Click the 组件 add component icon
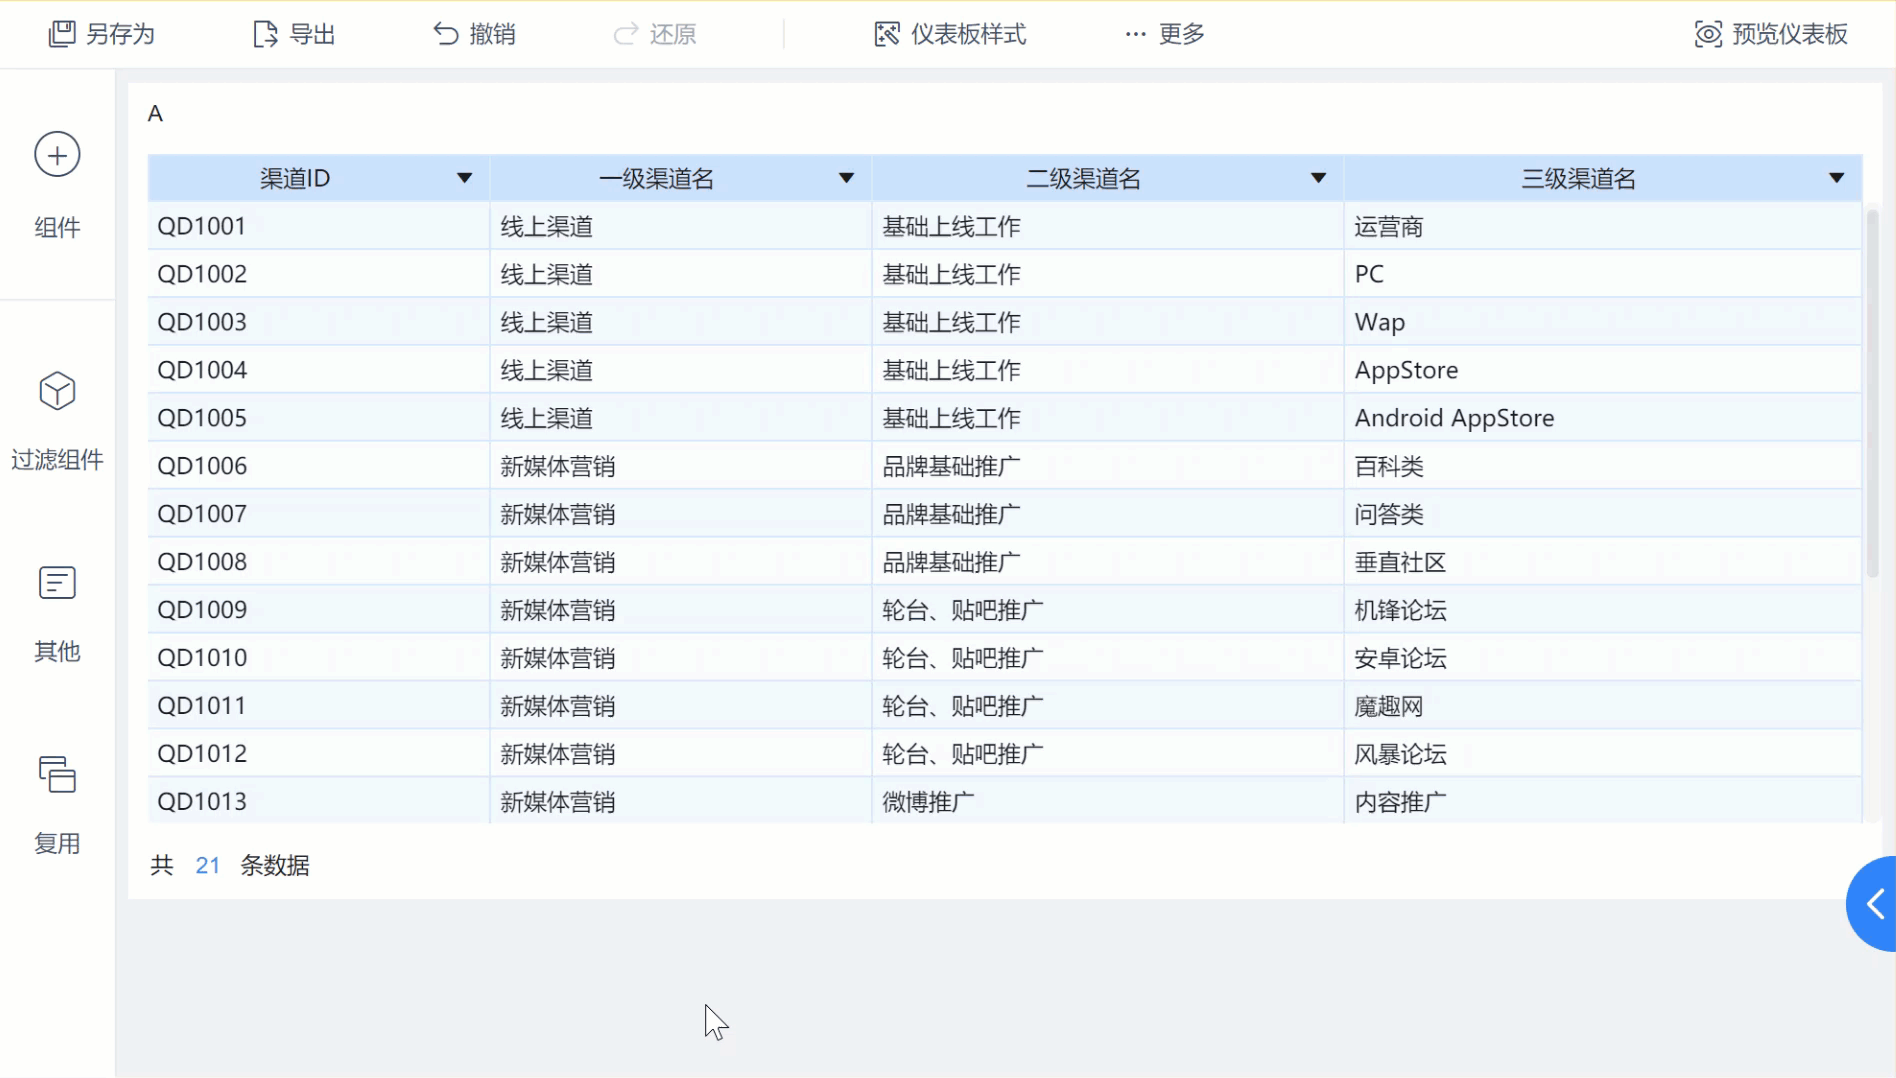The width and height of the screenshot is (1896, 1078). click(56, 155)
